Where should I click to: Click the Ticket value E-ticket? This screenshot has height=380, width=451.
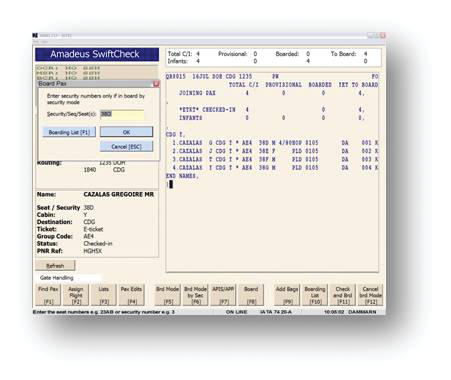[93, 229]
